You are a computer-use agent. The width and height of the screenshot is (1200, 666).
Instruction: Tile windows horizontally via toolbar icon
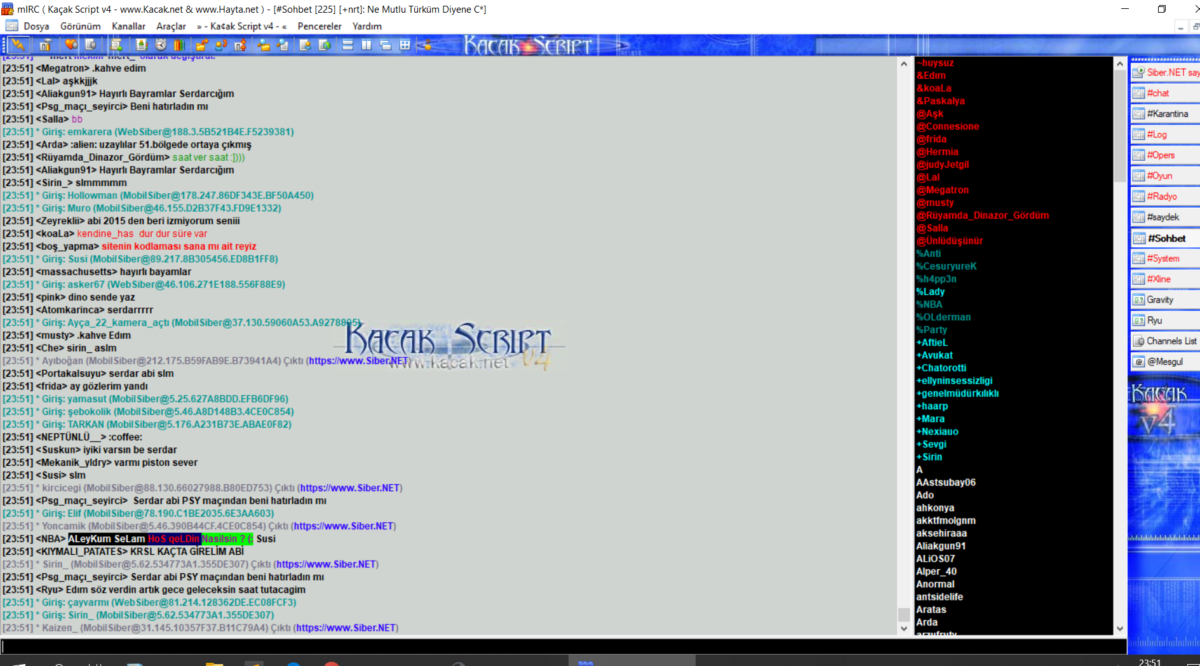pyautogui.click(x=348, y=45)
